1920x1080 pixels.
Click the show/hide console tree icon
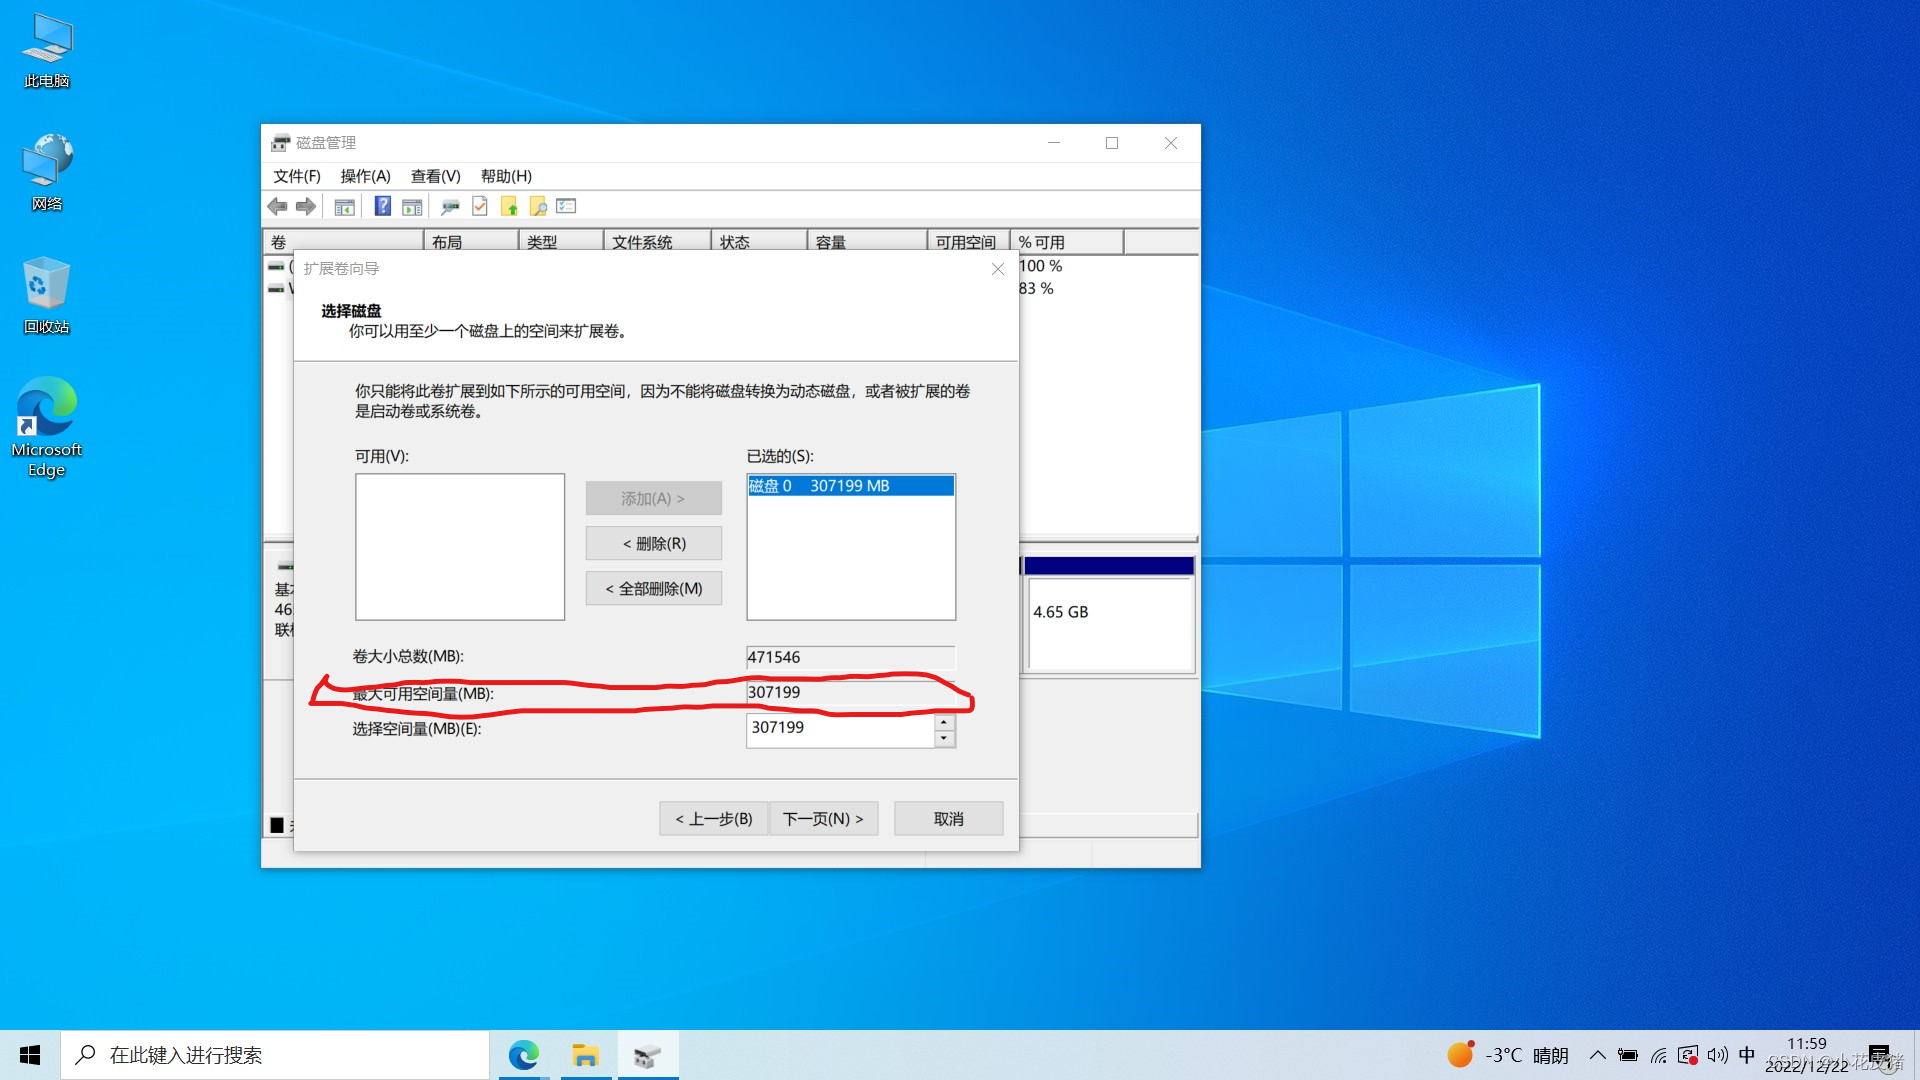pos(344,207)
